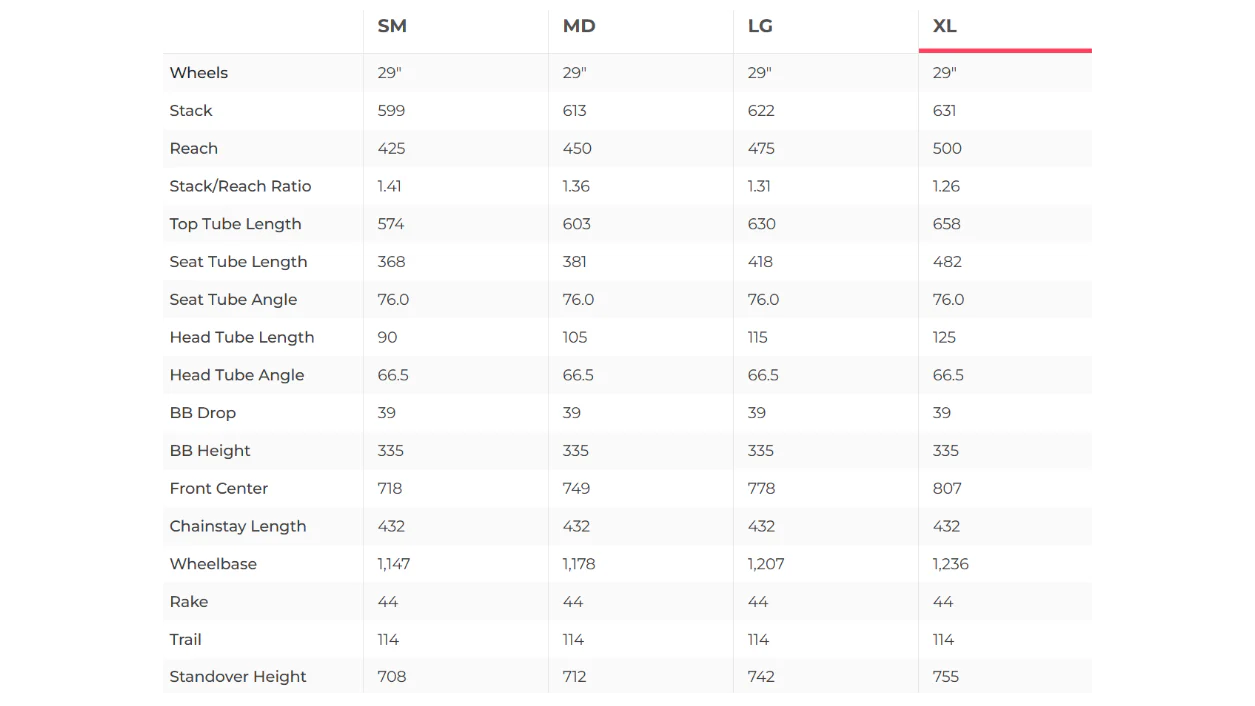The height and width of the screenshot is (706, 1255).
Task: Click the Top Tube Length row label
Action: pyautogui.click(x=235, y=224)
